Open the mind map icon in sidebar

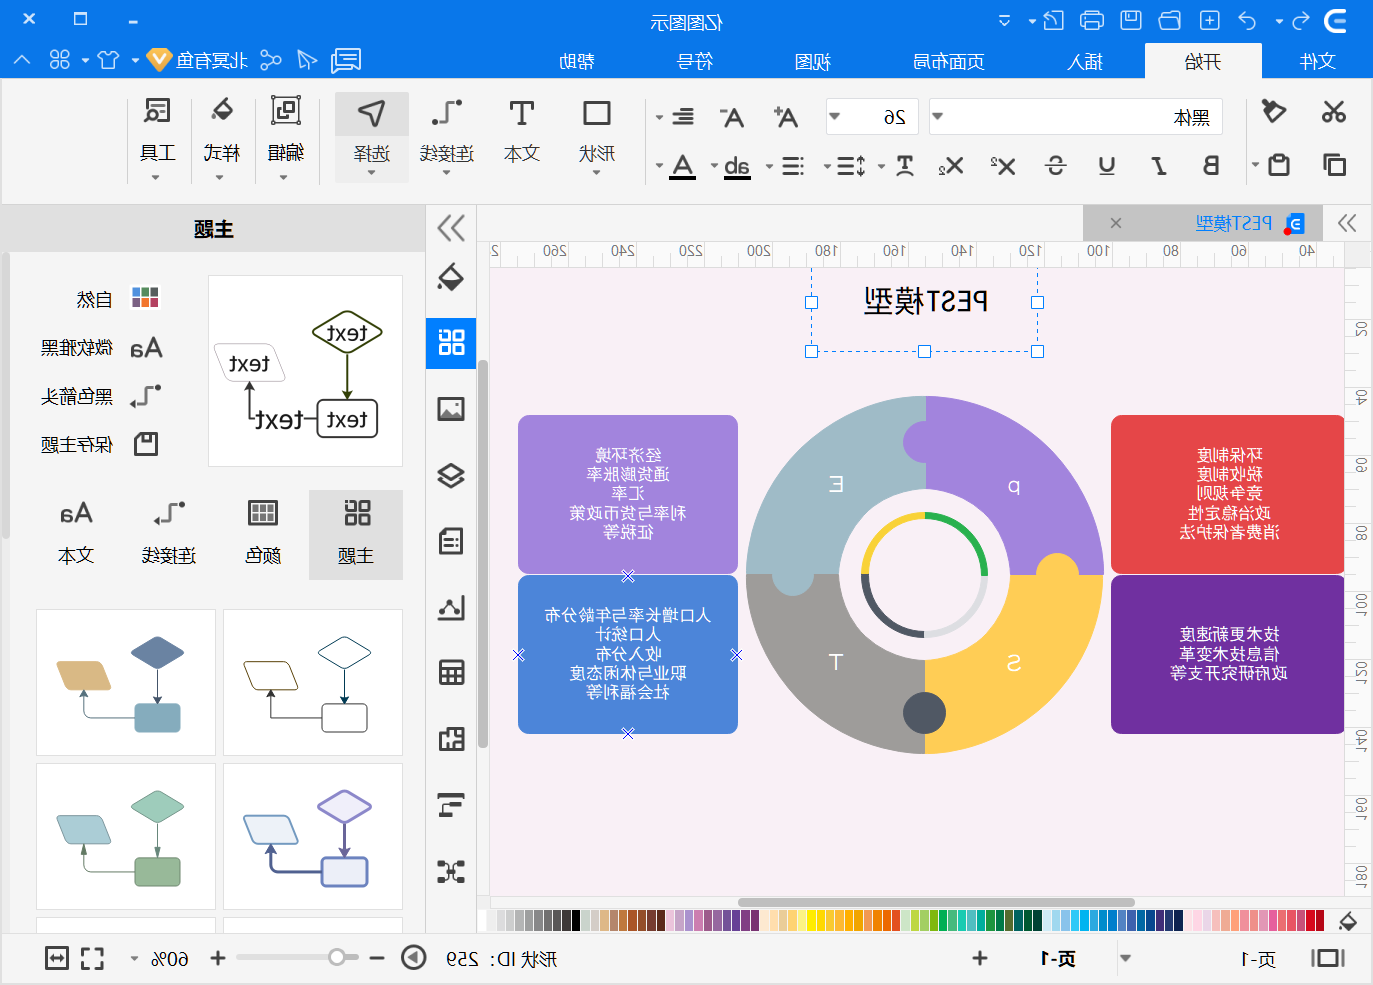[x=451, y=871]
